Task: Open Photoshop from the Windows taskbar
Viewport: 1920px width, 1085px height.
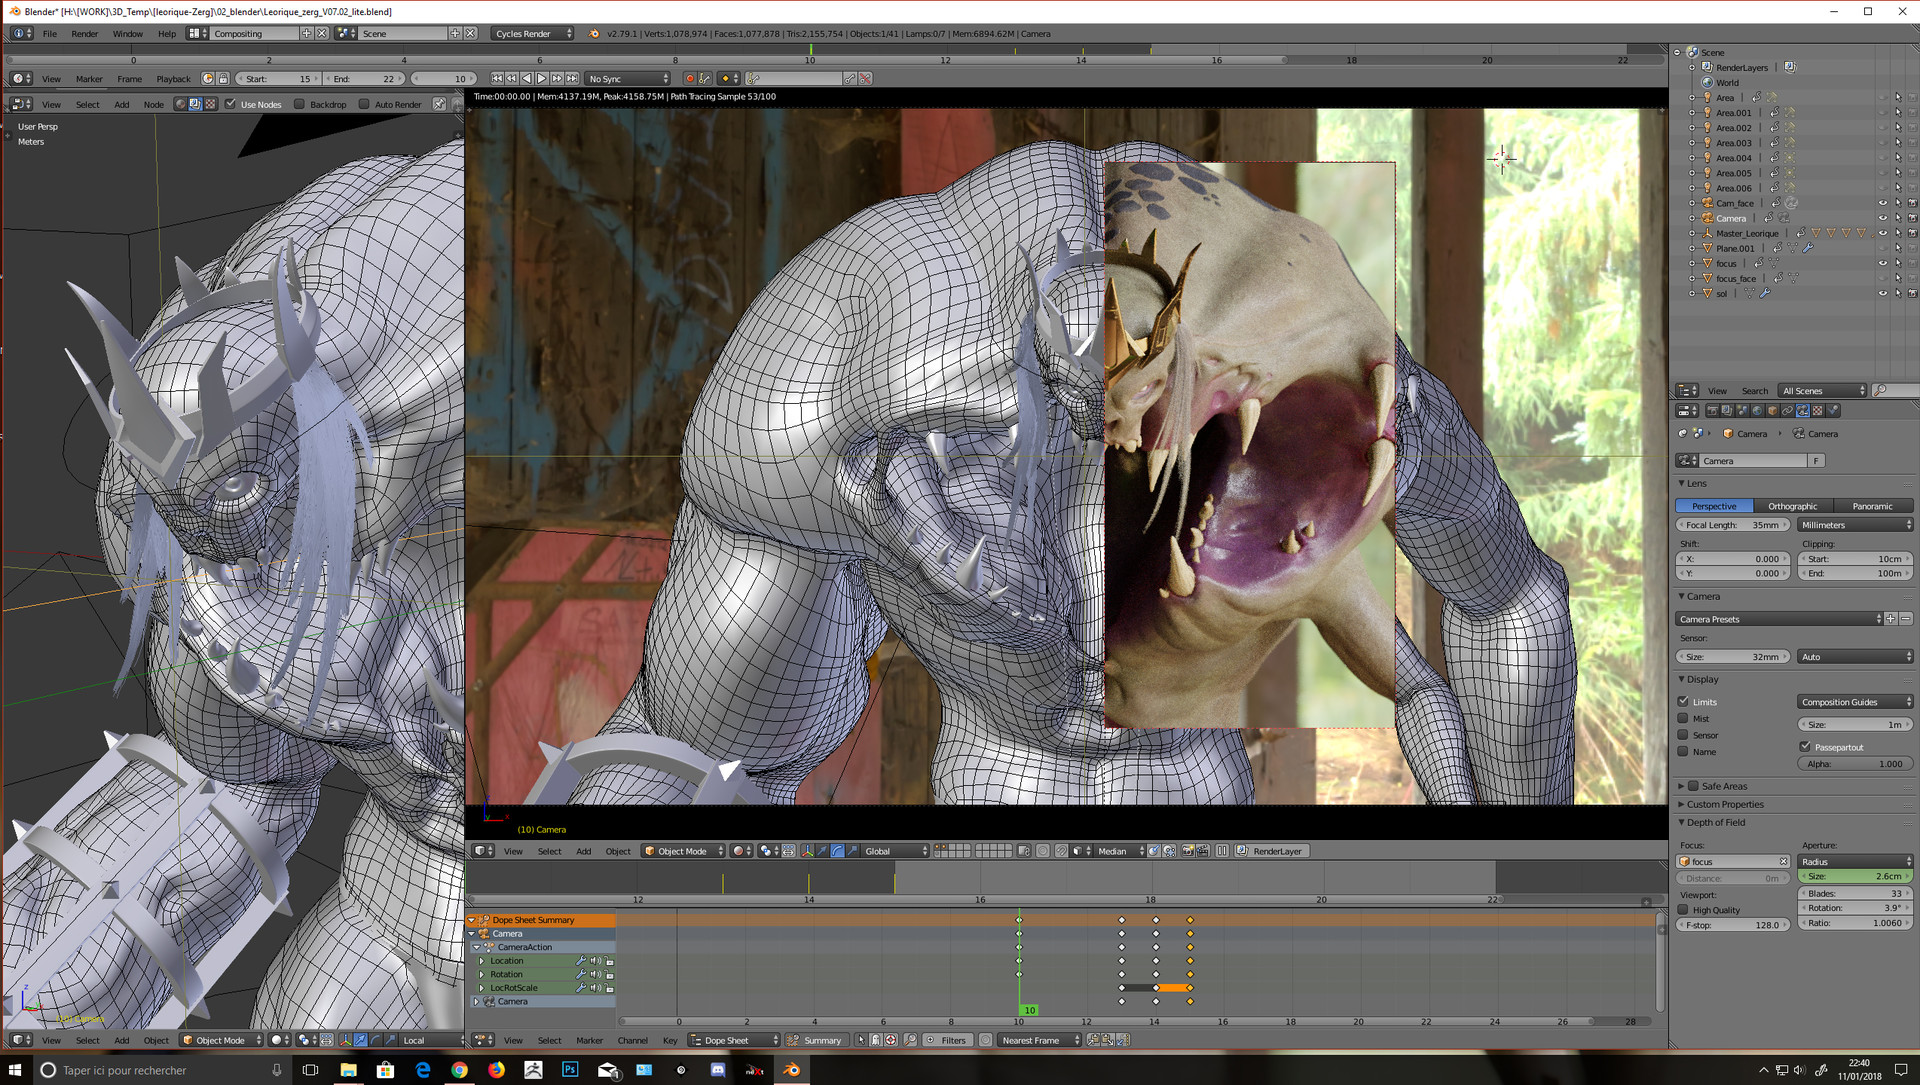Action: point(570,1069)
